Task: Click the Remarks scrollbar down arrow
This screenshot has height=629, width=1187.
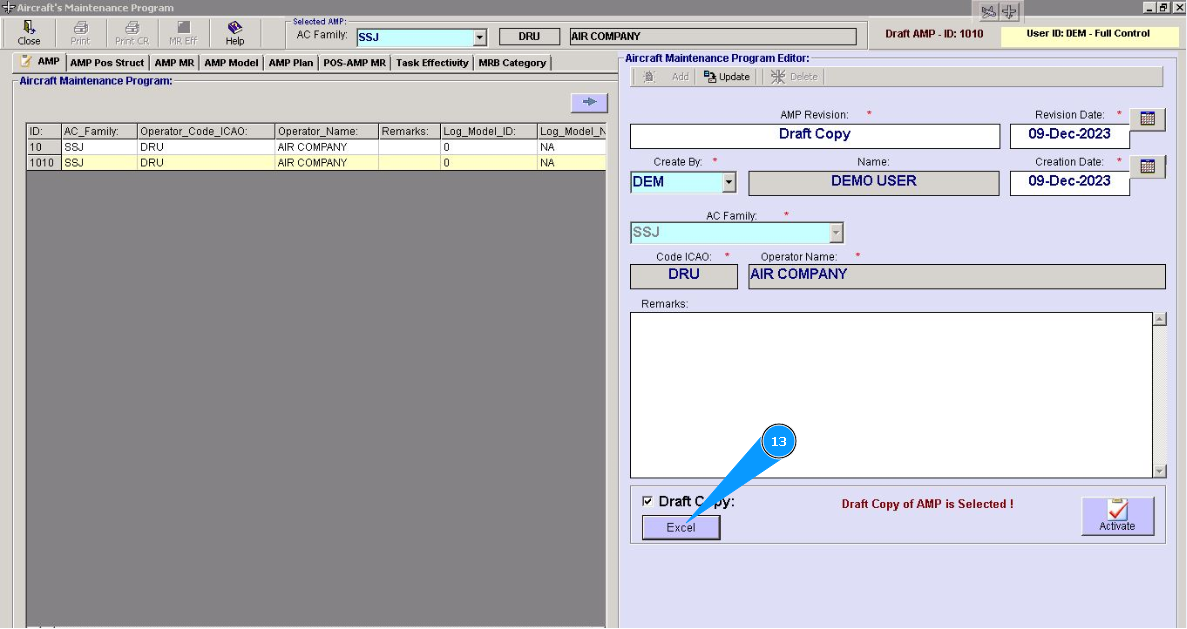Action: click(1160, 471)
